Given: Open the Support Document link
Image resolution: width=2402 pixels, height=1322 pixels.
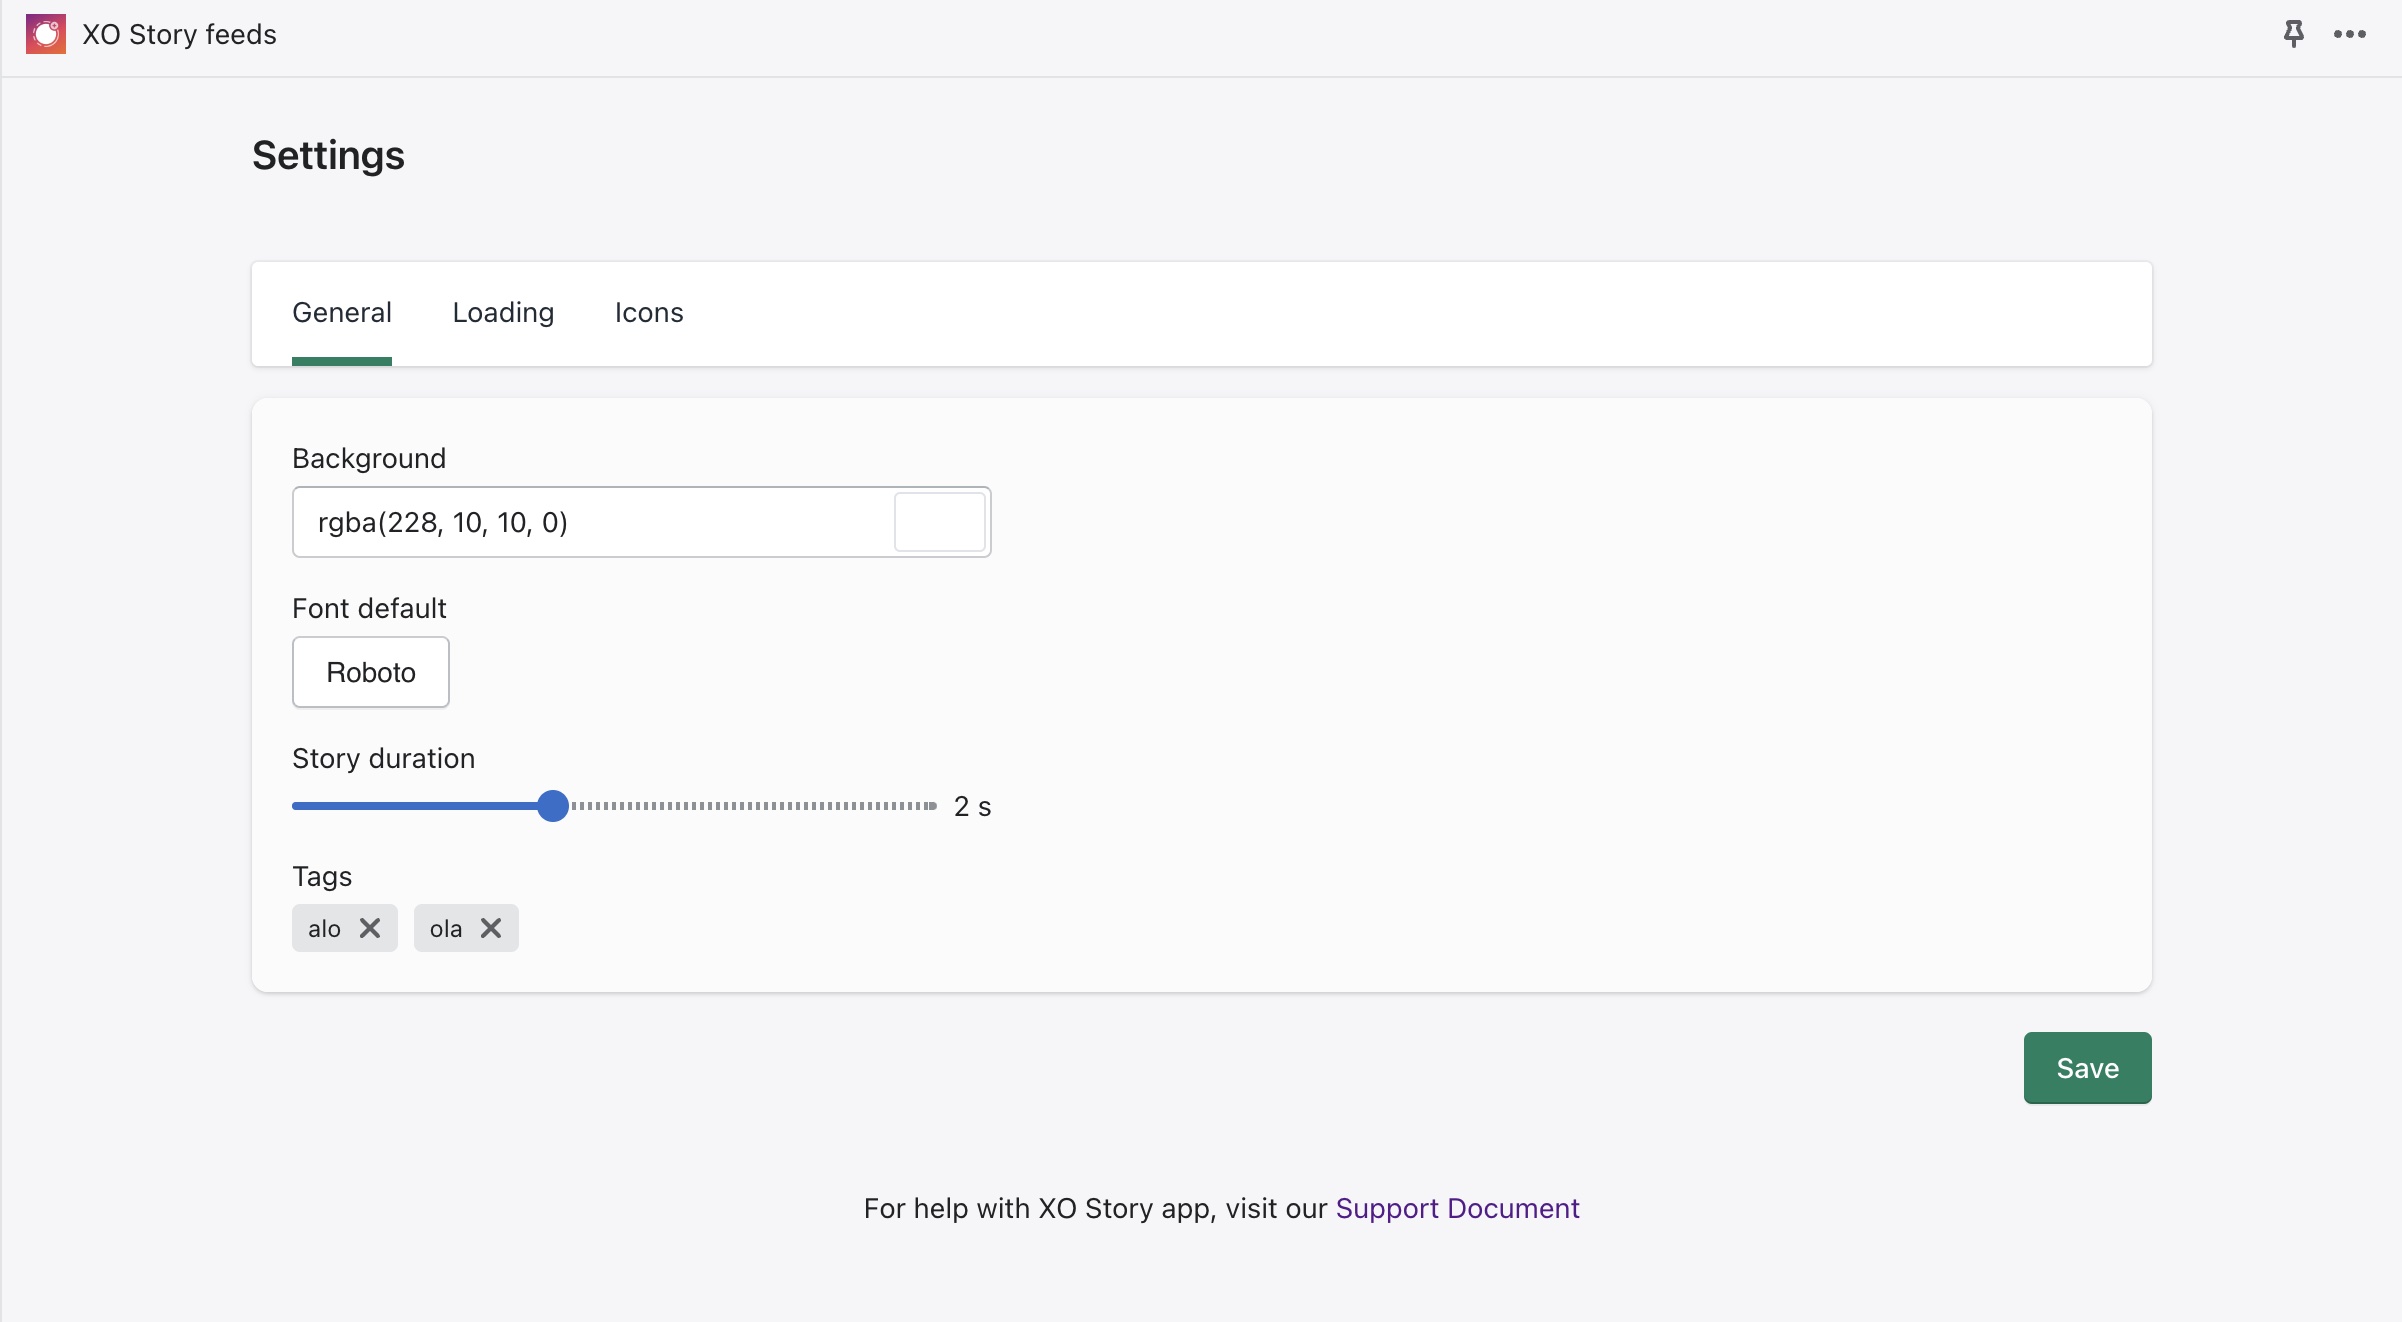Looking at the screenshot, I should click(x=1457, y=1208).
